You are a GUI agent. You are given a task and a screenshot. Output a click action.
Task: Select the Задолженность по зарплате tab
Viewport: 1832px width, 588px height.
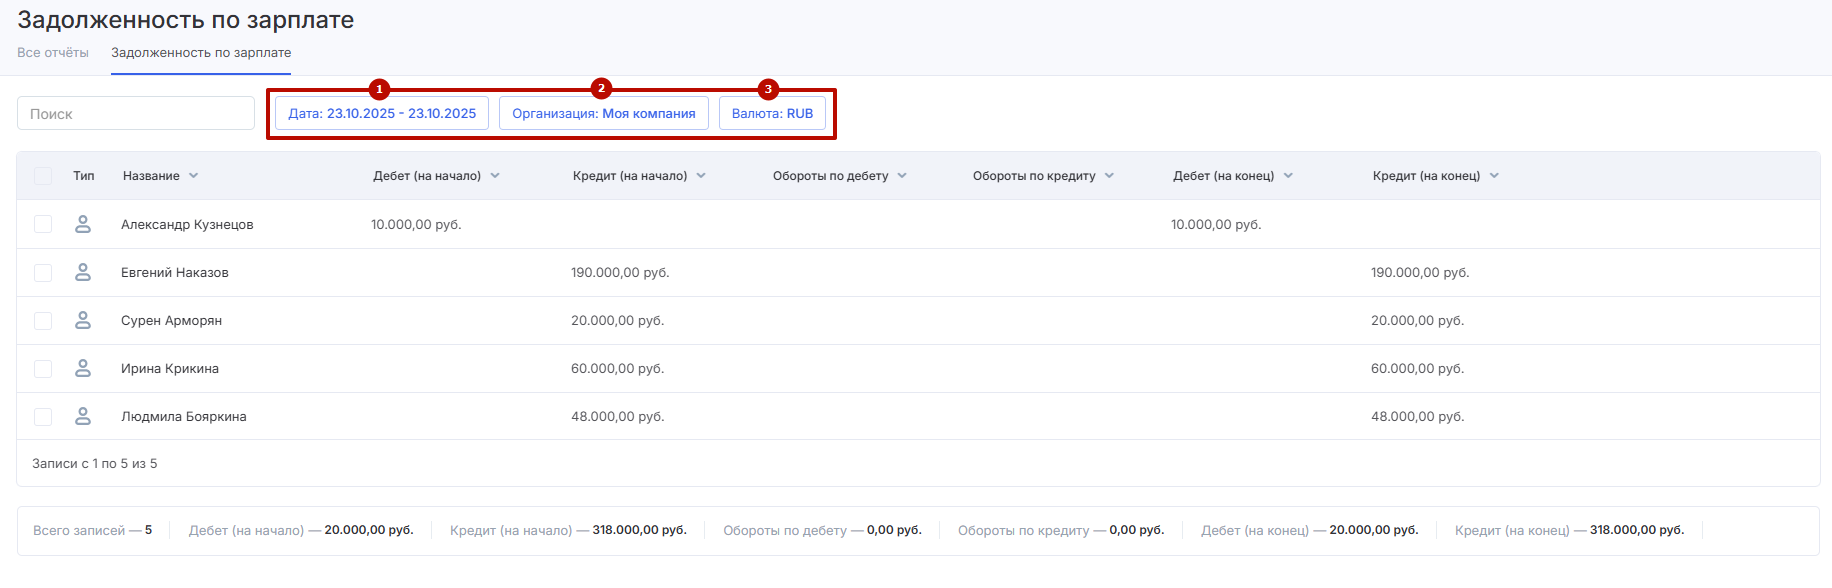point(201,53)
